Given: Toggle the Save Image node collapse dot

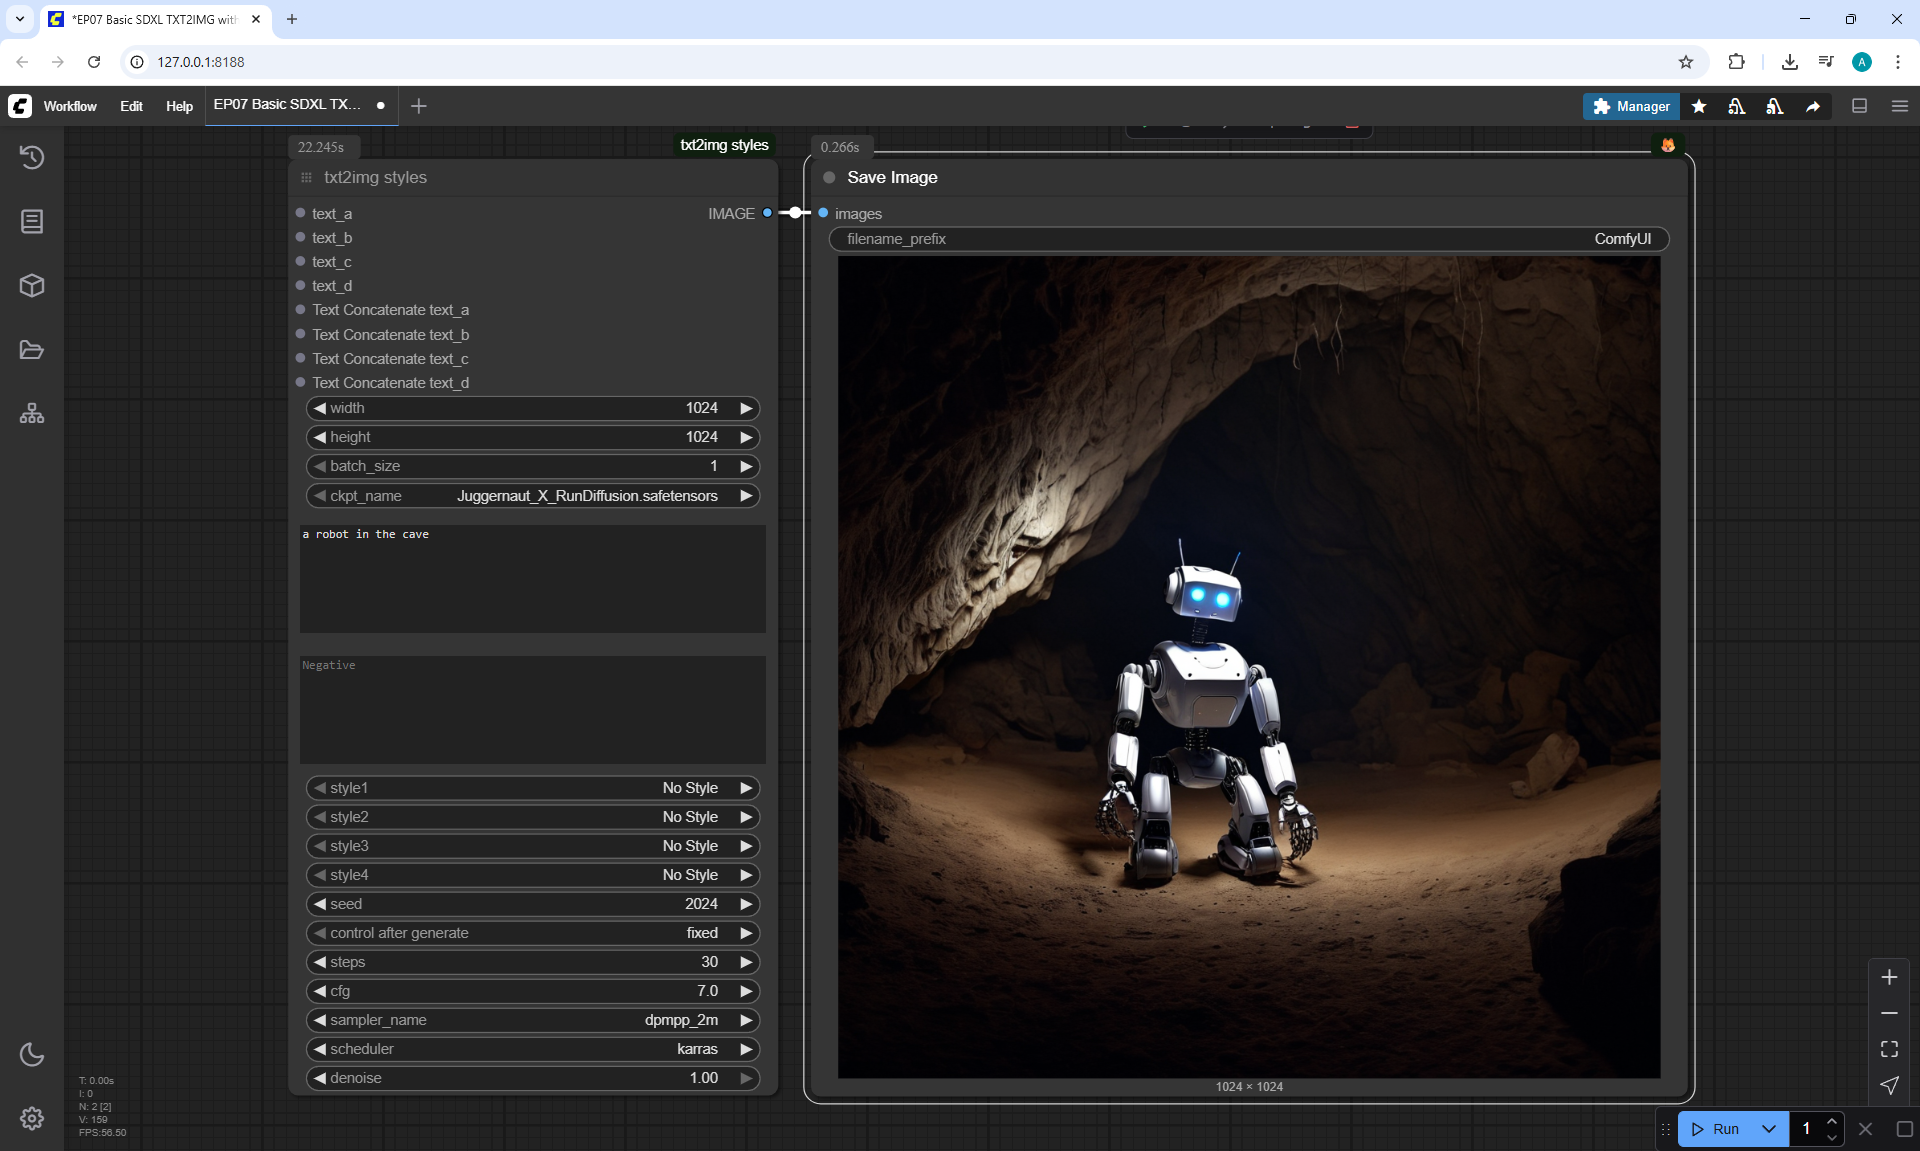Looking at the screenshot, I should pos(829,177).
